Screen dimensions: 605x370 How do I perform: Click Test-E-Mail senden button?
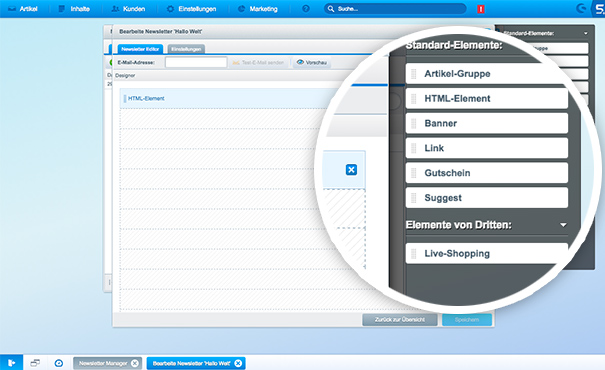pyautogui.click(x=258, y=63)
